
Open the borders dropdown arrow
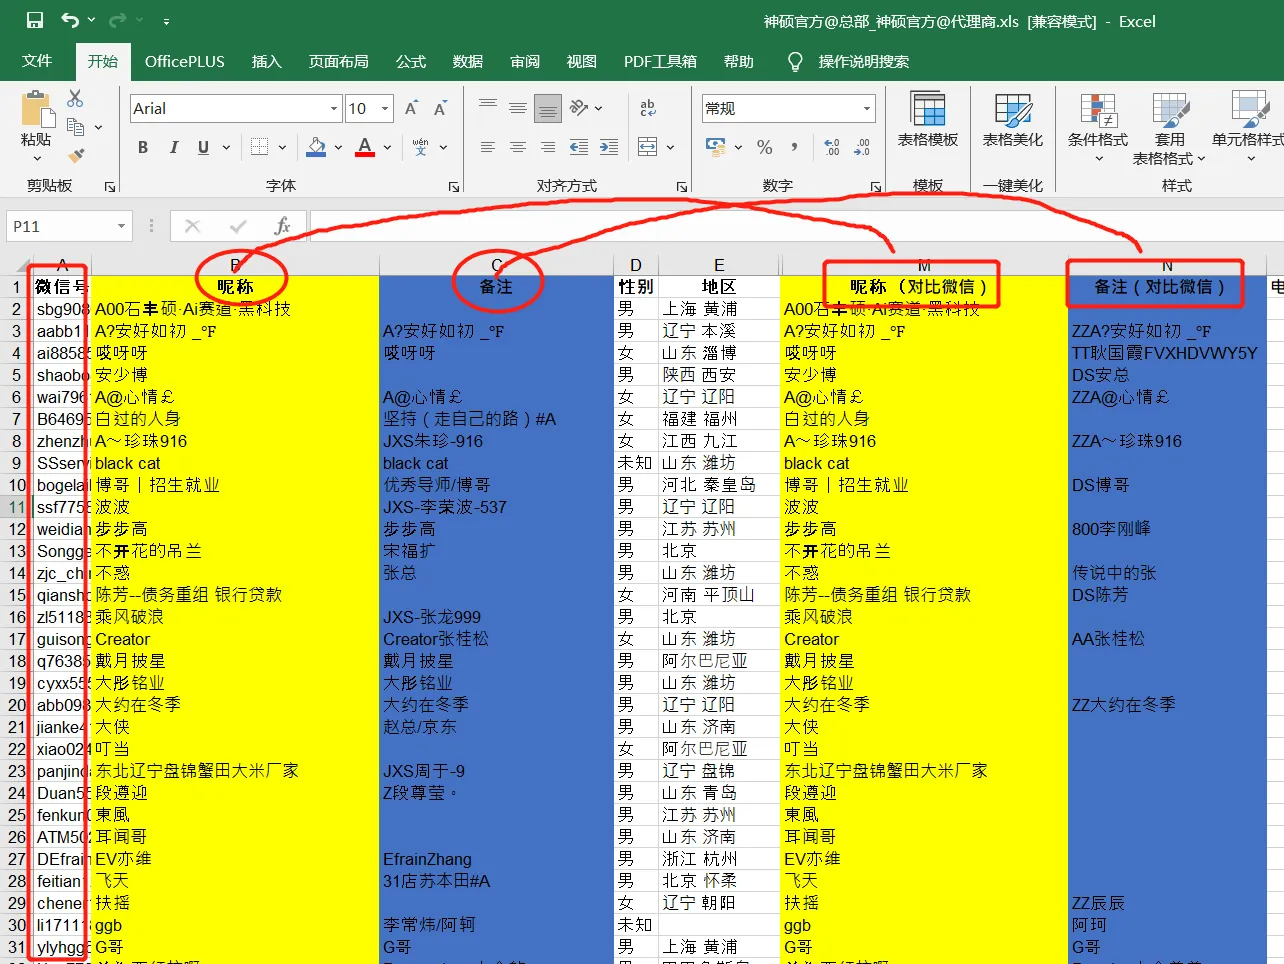(x=282, y=147)
